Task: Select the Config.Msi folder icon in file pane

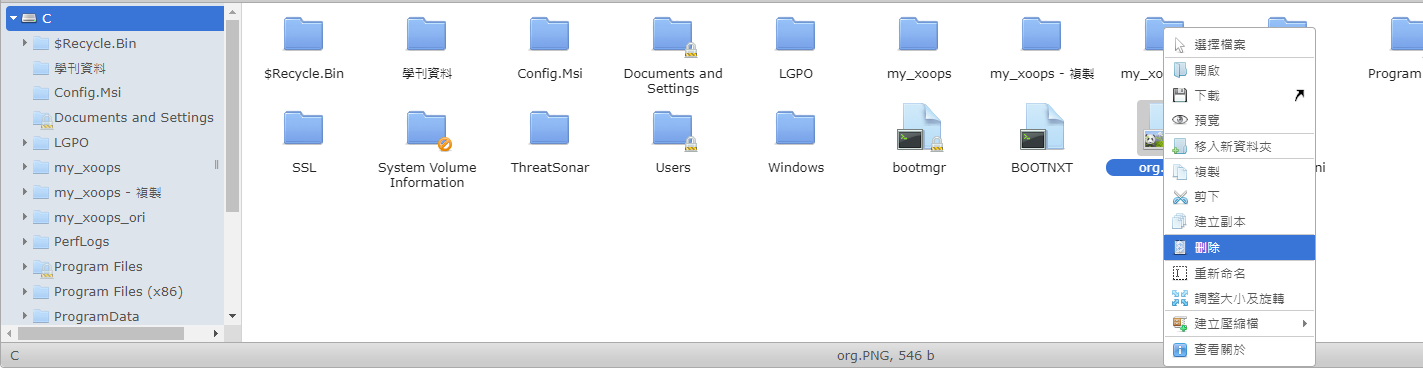Action: pos(550,35)
